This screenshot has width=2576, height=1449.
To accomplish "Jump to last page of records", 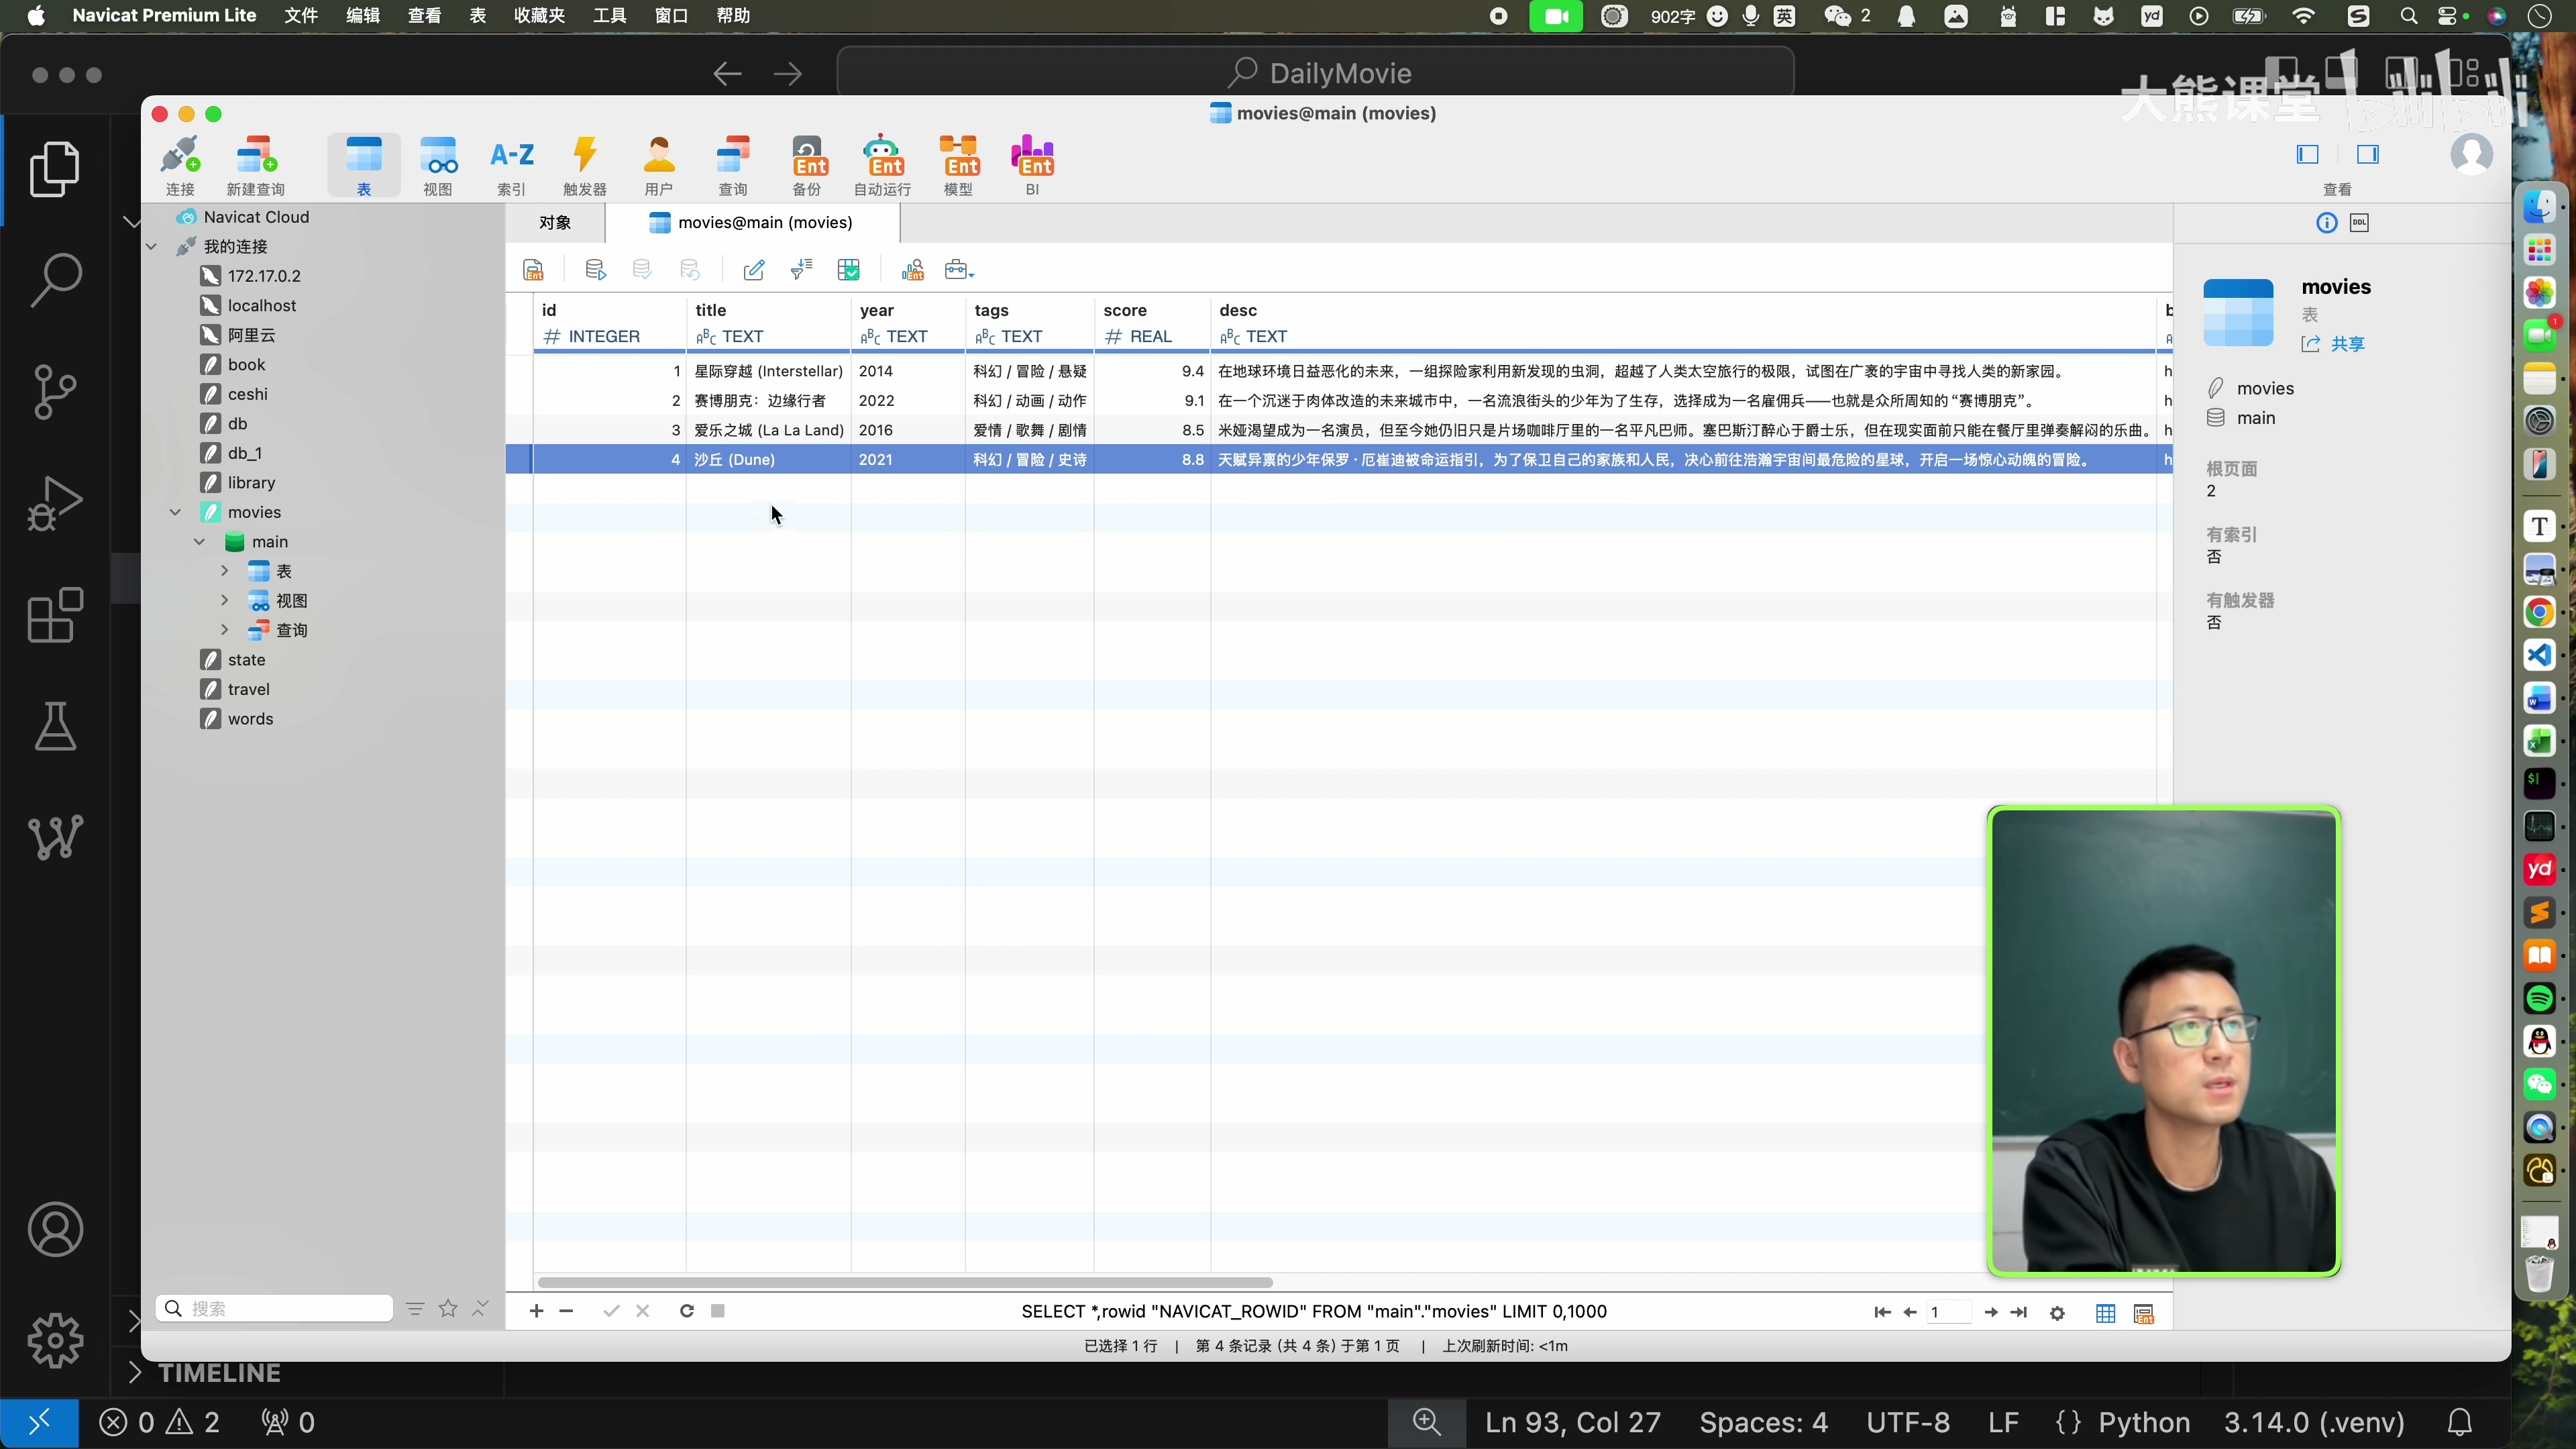I will pyautogui.click(x=2019, y=1312).
